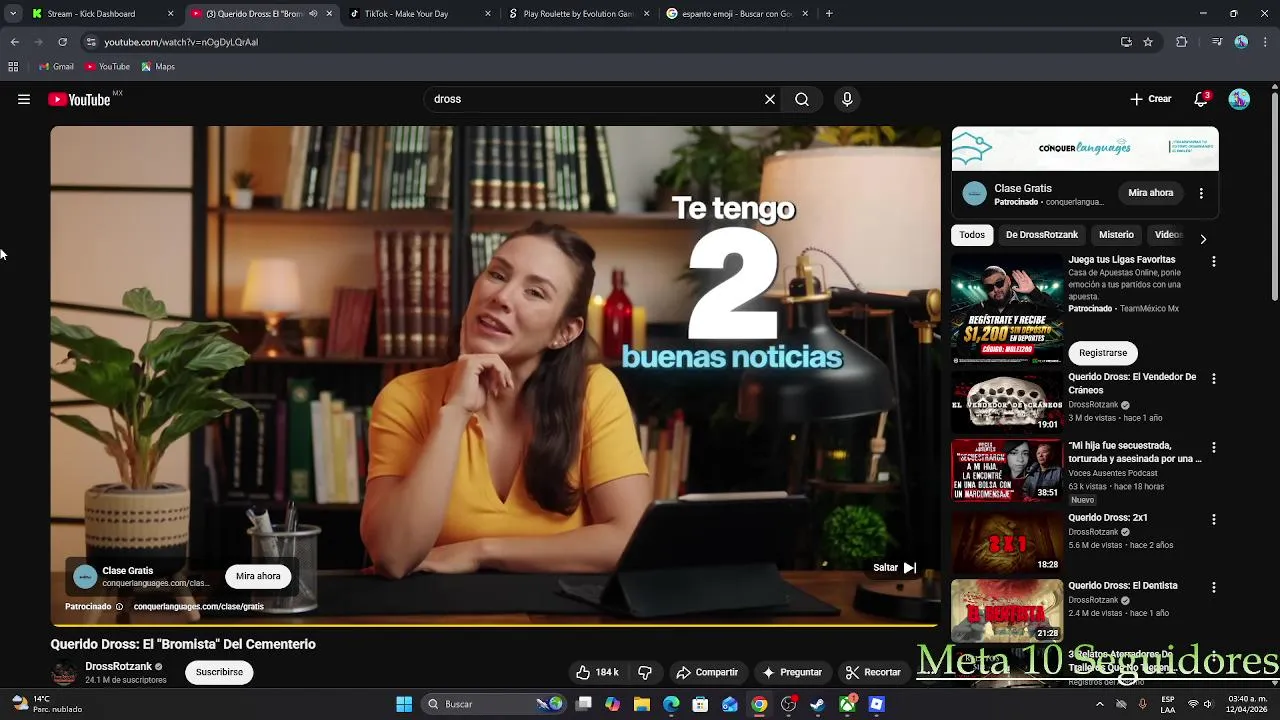Open the Crear menu

tap(1151, 99)
